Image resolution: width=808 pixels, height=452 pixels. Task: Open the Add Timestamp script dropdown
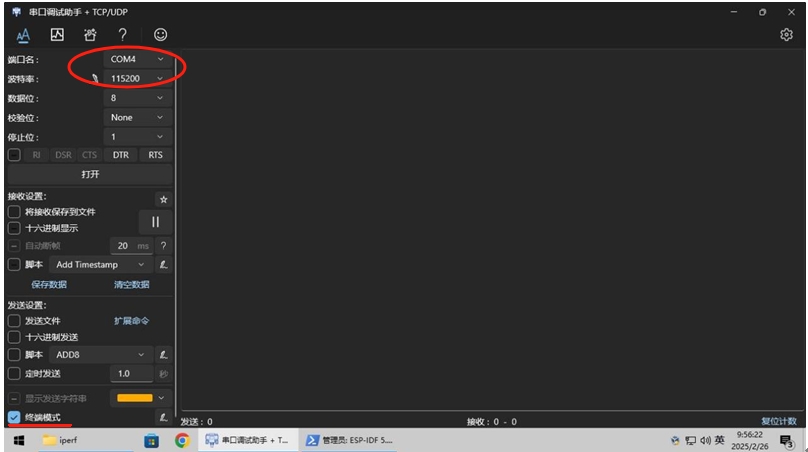click(101, 264)
